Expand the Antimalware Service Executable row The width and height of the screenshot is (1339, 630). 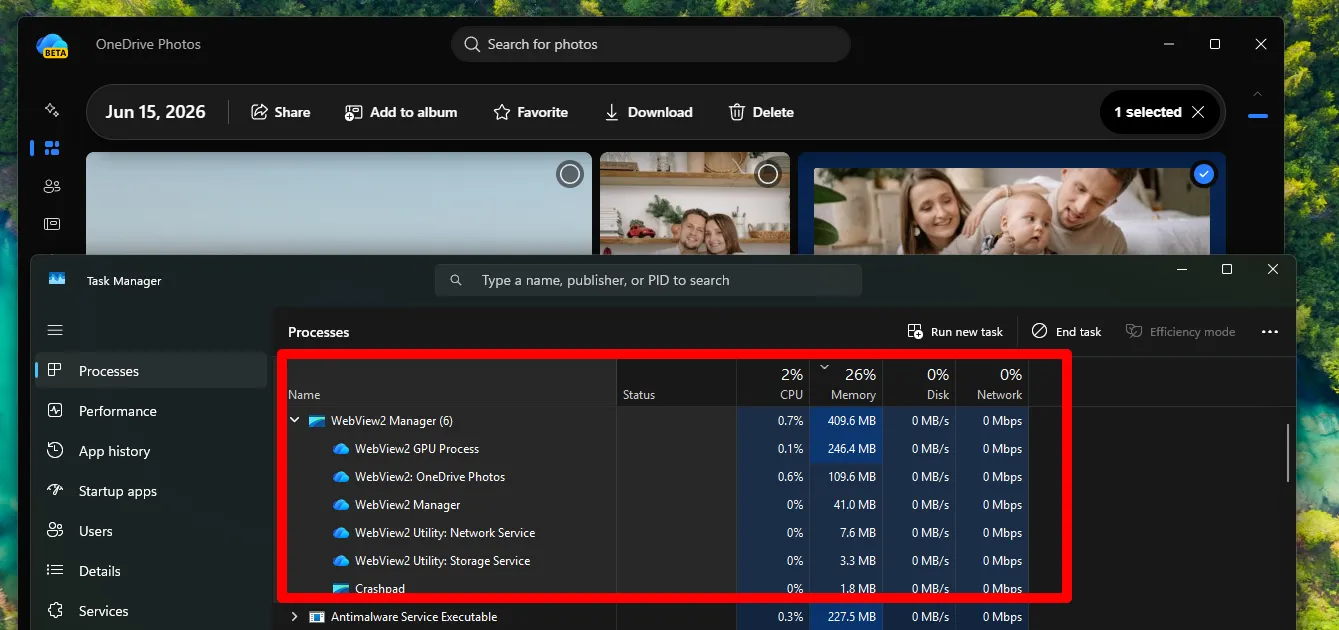point(294,617)
